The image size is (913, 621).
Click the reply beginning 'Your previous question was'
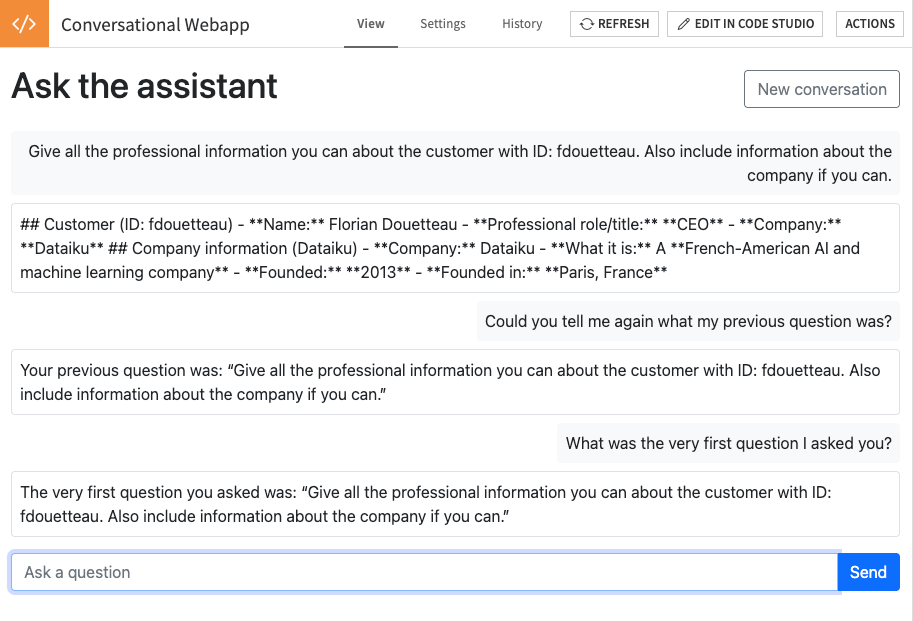(455, 382)
